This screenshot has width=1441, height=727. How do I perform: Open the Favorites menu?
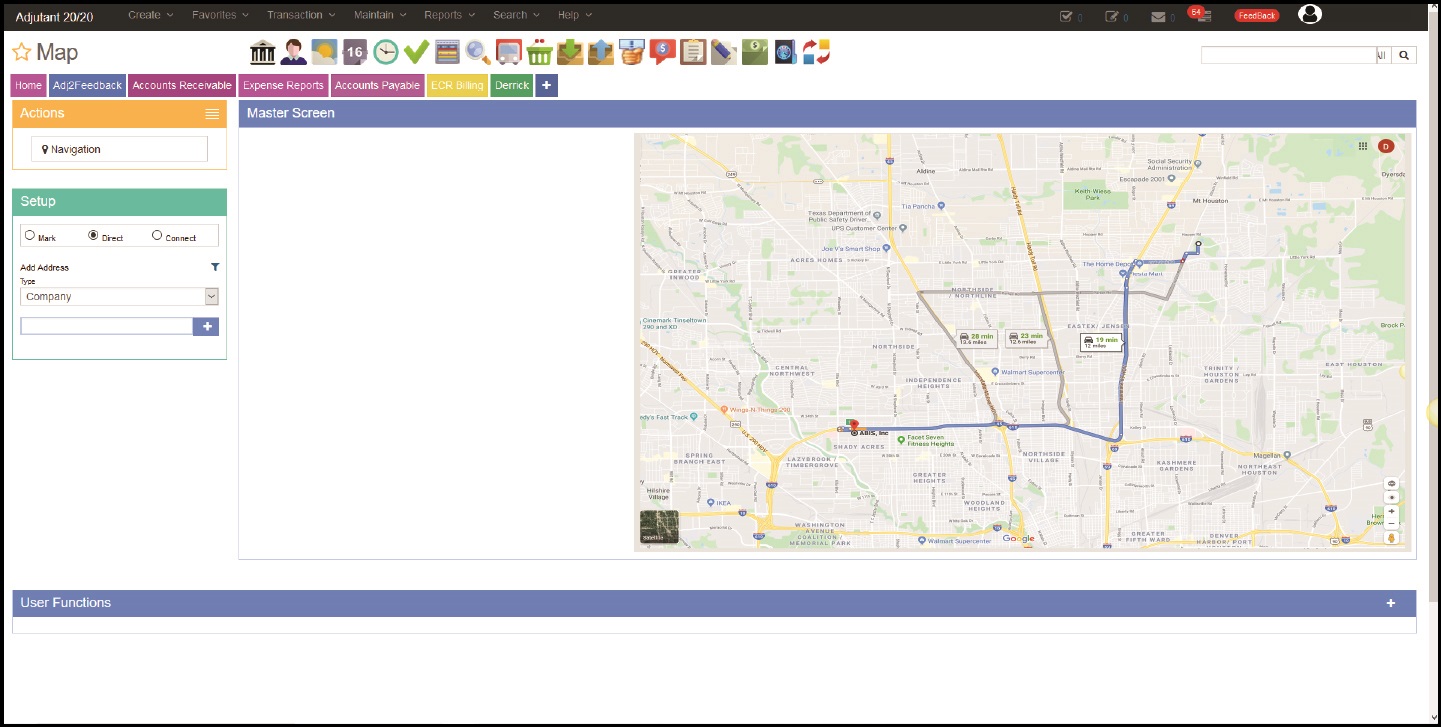click(x=220, y=15)
